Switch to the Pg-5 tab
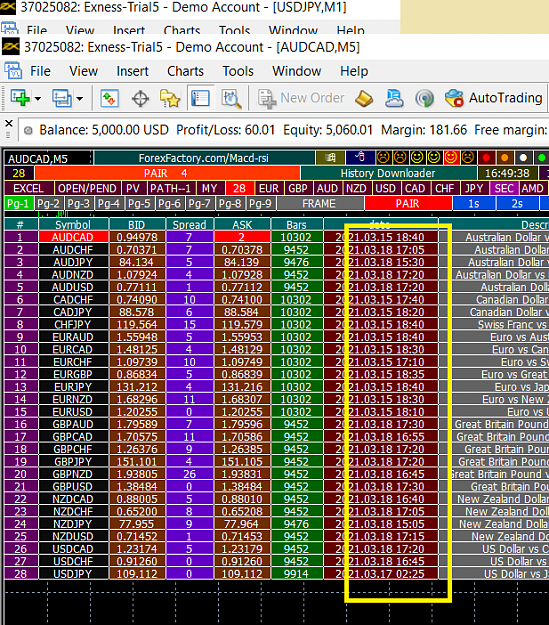The height and width of the screenshot is (625, 549). click(139, 204)
